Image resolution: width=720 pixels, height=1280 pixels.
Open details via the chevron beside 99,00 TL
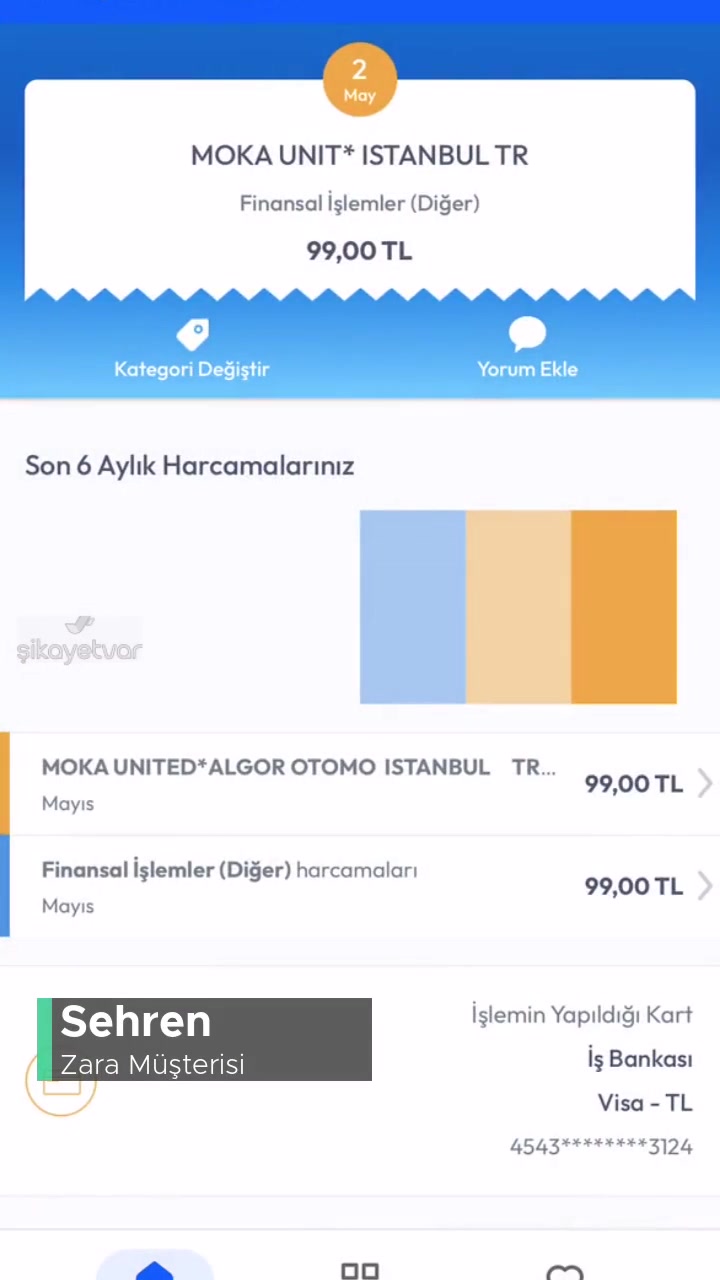705,784
